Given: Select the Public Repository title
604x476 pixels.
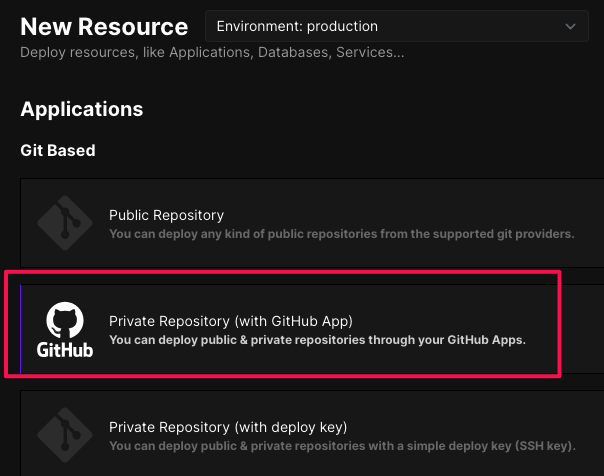Looking at the screenshot, I should pyautogui.click(x=166, y=215).
